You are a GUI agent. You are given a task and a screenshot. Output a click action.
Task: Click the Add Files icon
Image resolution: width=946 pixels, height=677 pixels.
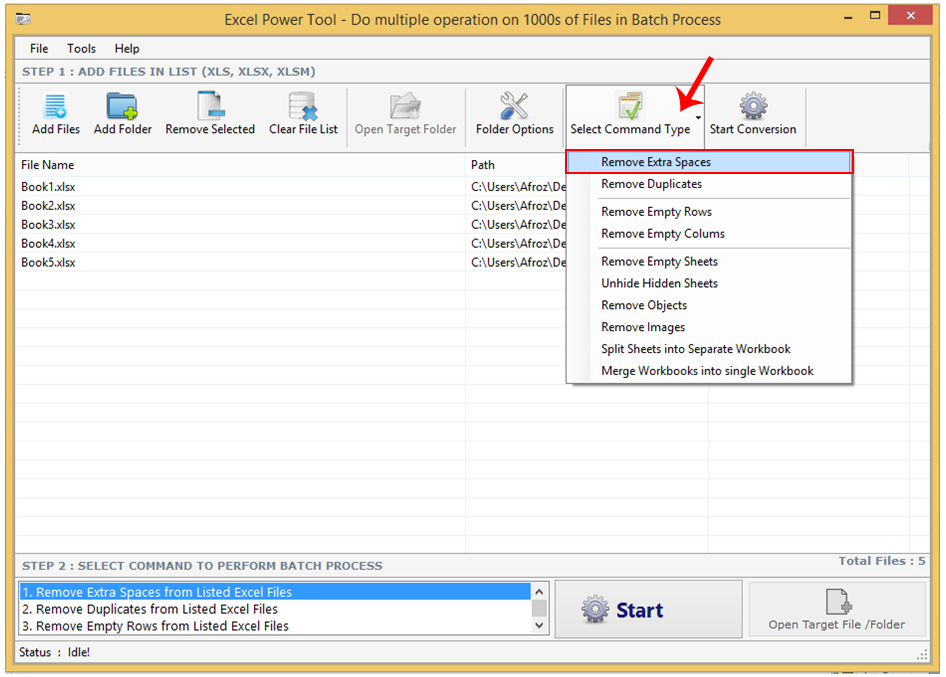(56, 106)
